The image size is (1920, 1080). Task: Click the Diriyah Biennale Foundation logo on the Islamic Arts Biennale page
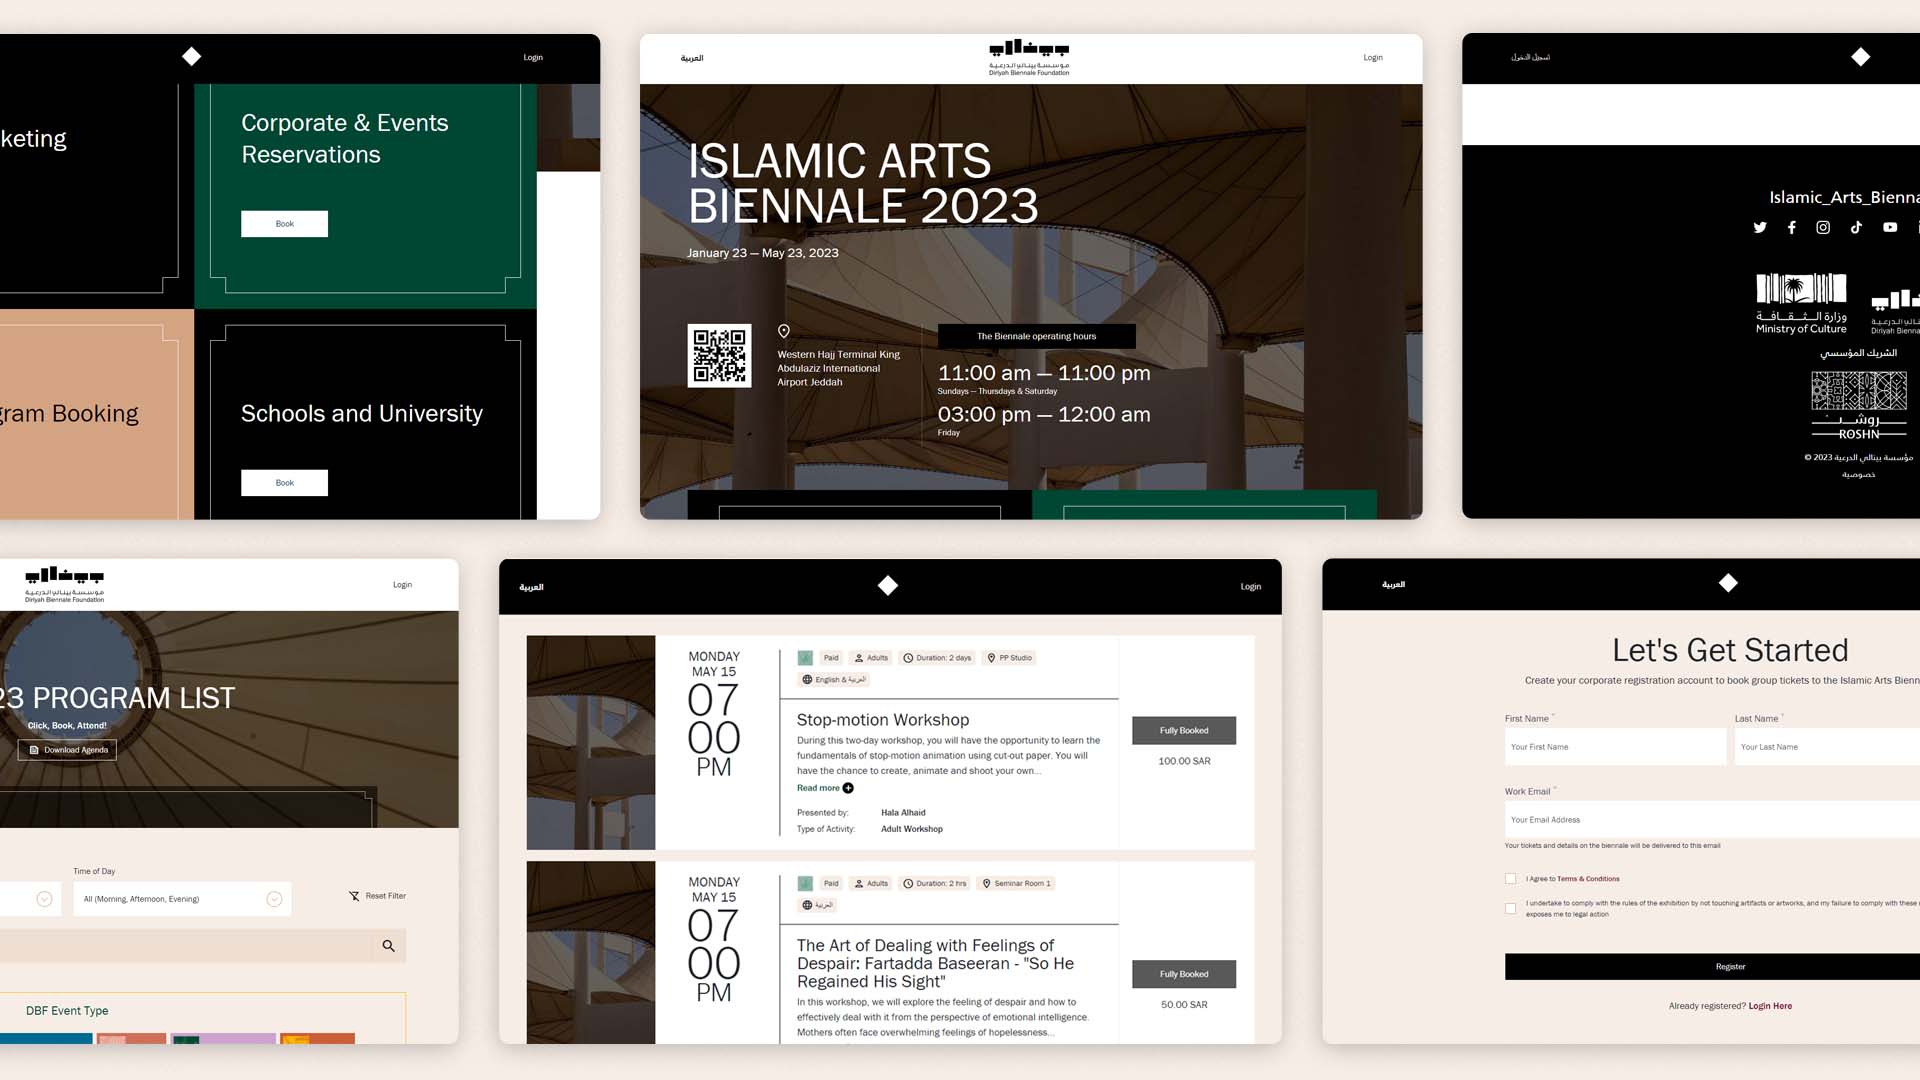pyautogui.click(x=1029, y=58)
